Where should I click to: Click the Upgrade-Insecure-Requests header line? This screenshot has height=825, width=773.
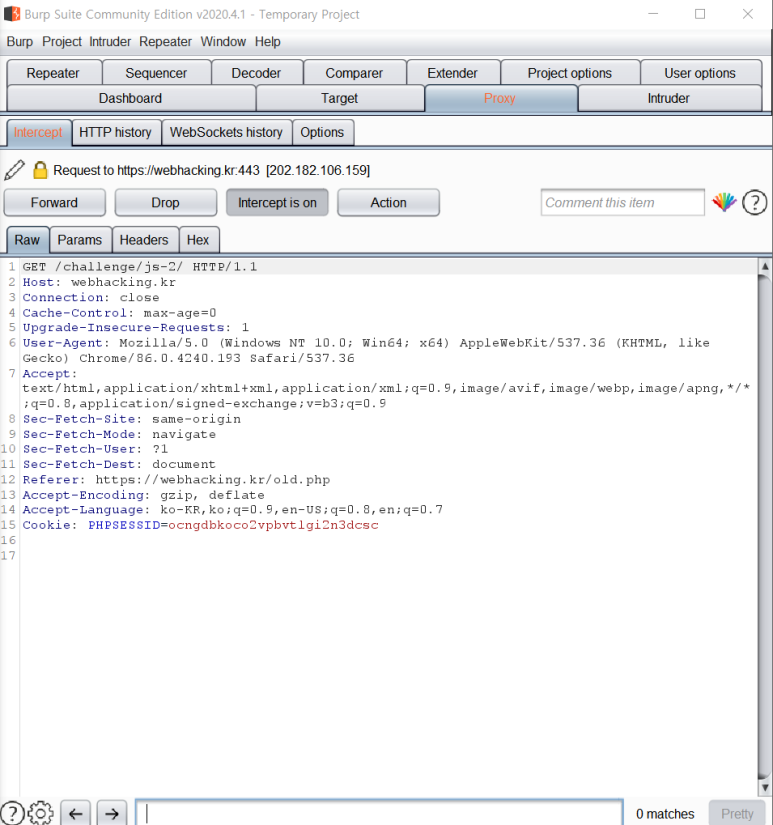(136, 327)
